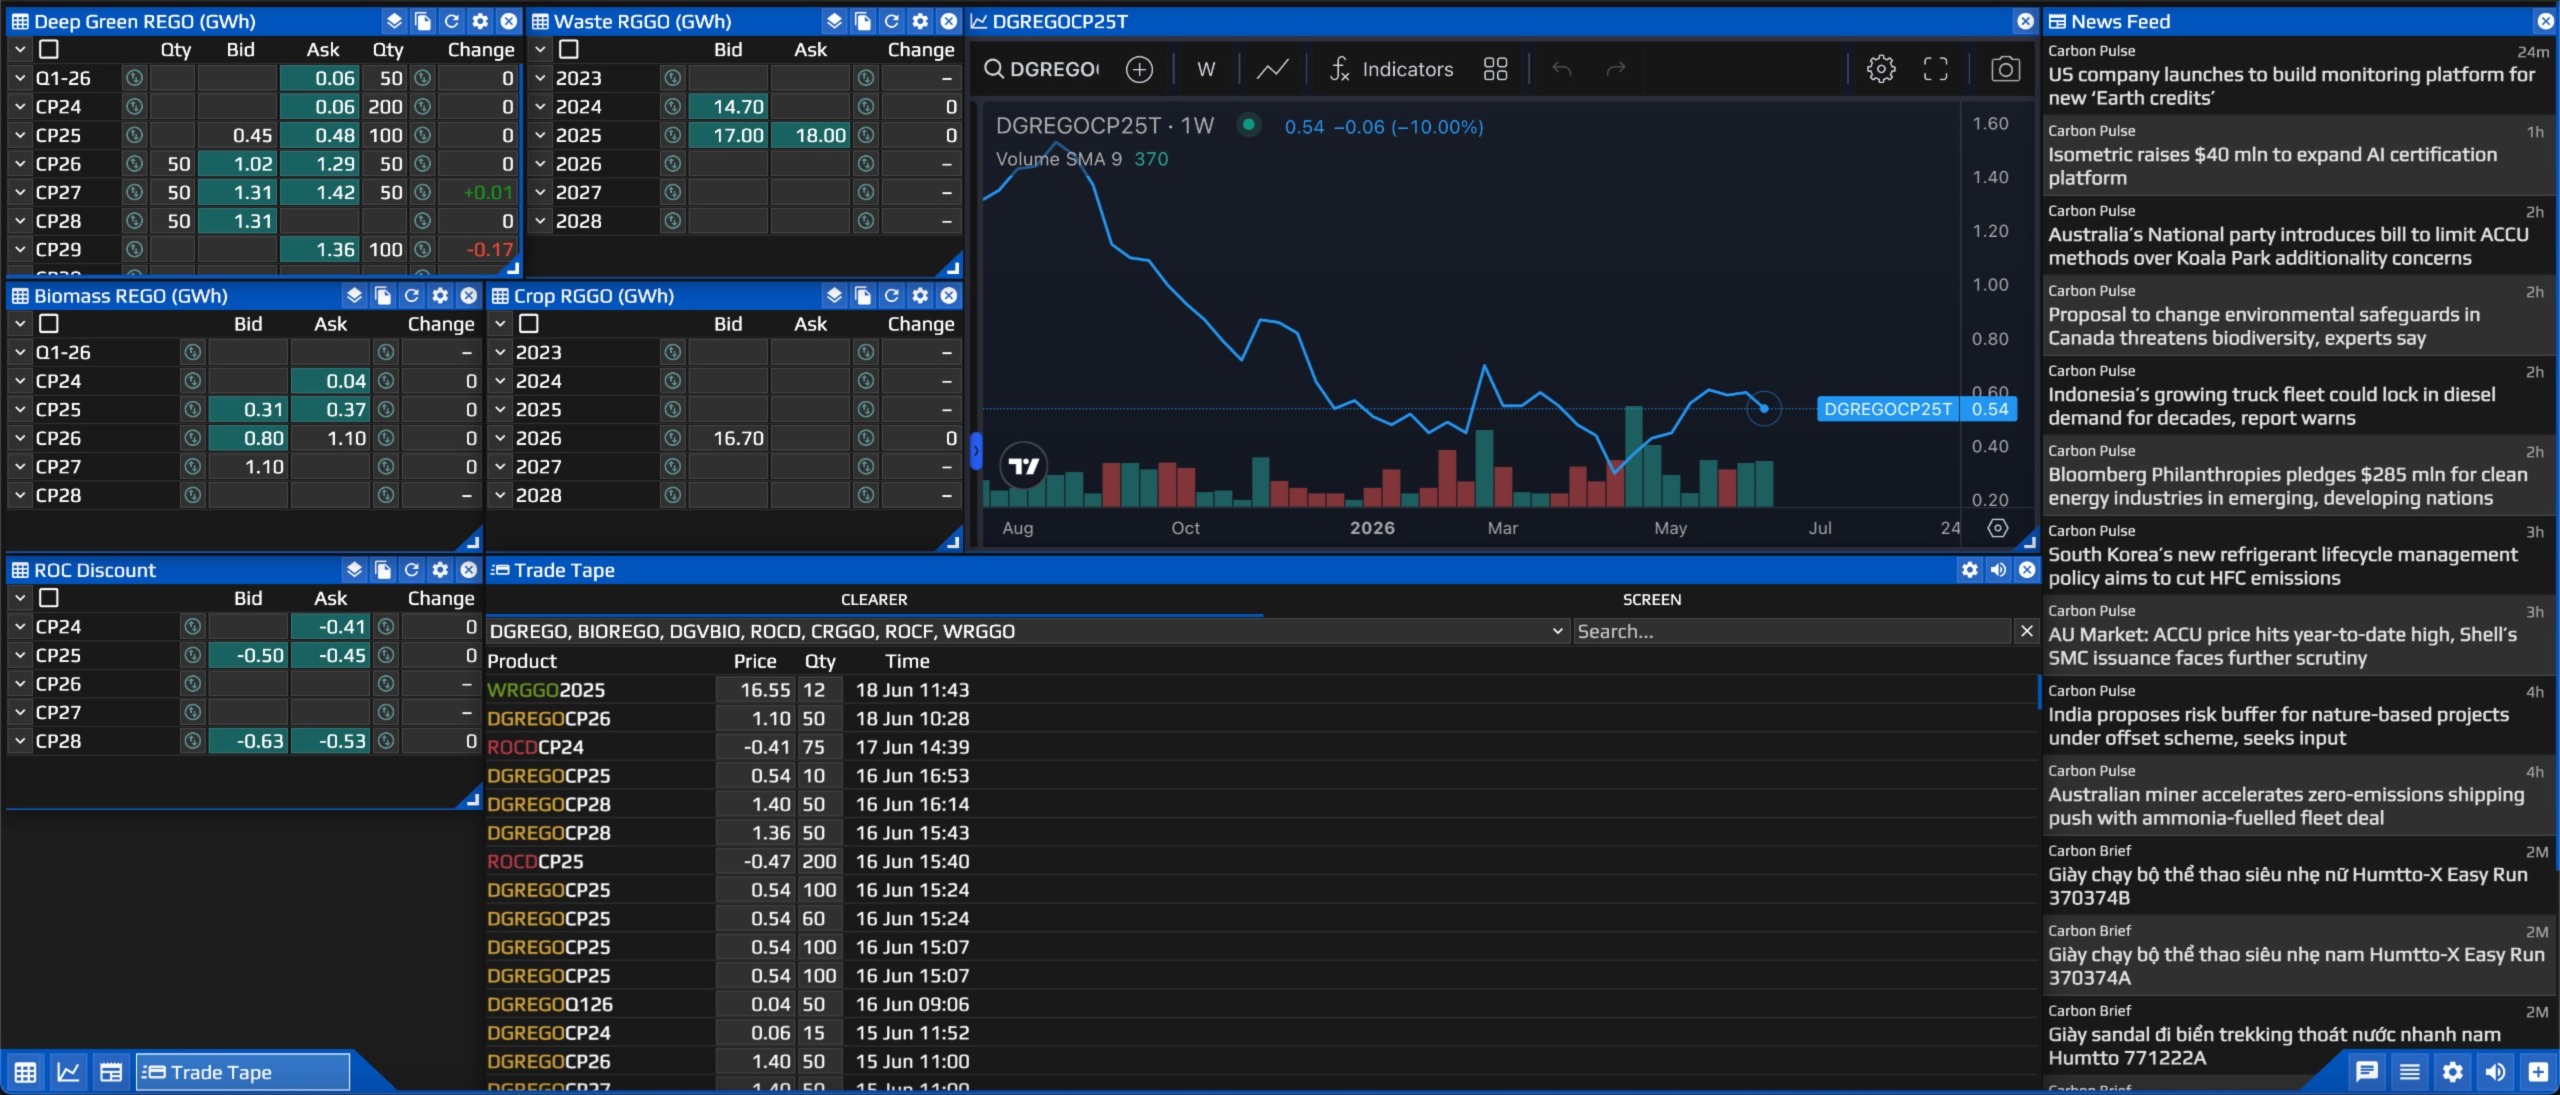Viewport: 2560px width, 1095px height.
Task: Clear the Trade Tape search field
Action: (2026, 631)
